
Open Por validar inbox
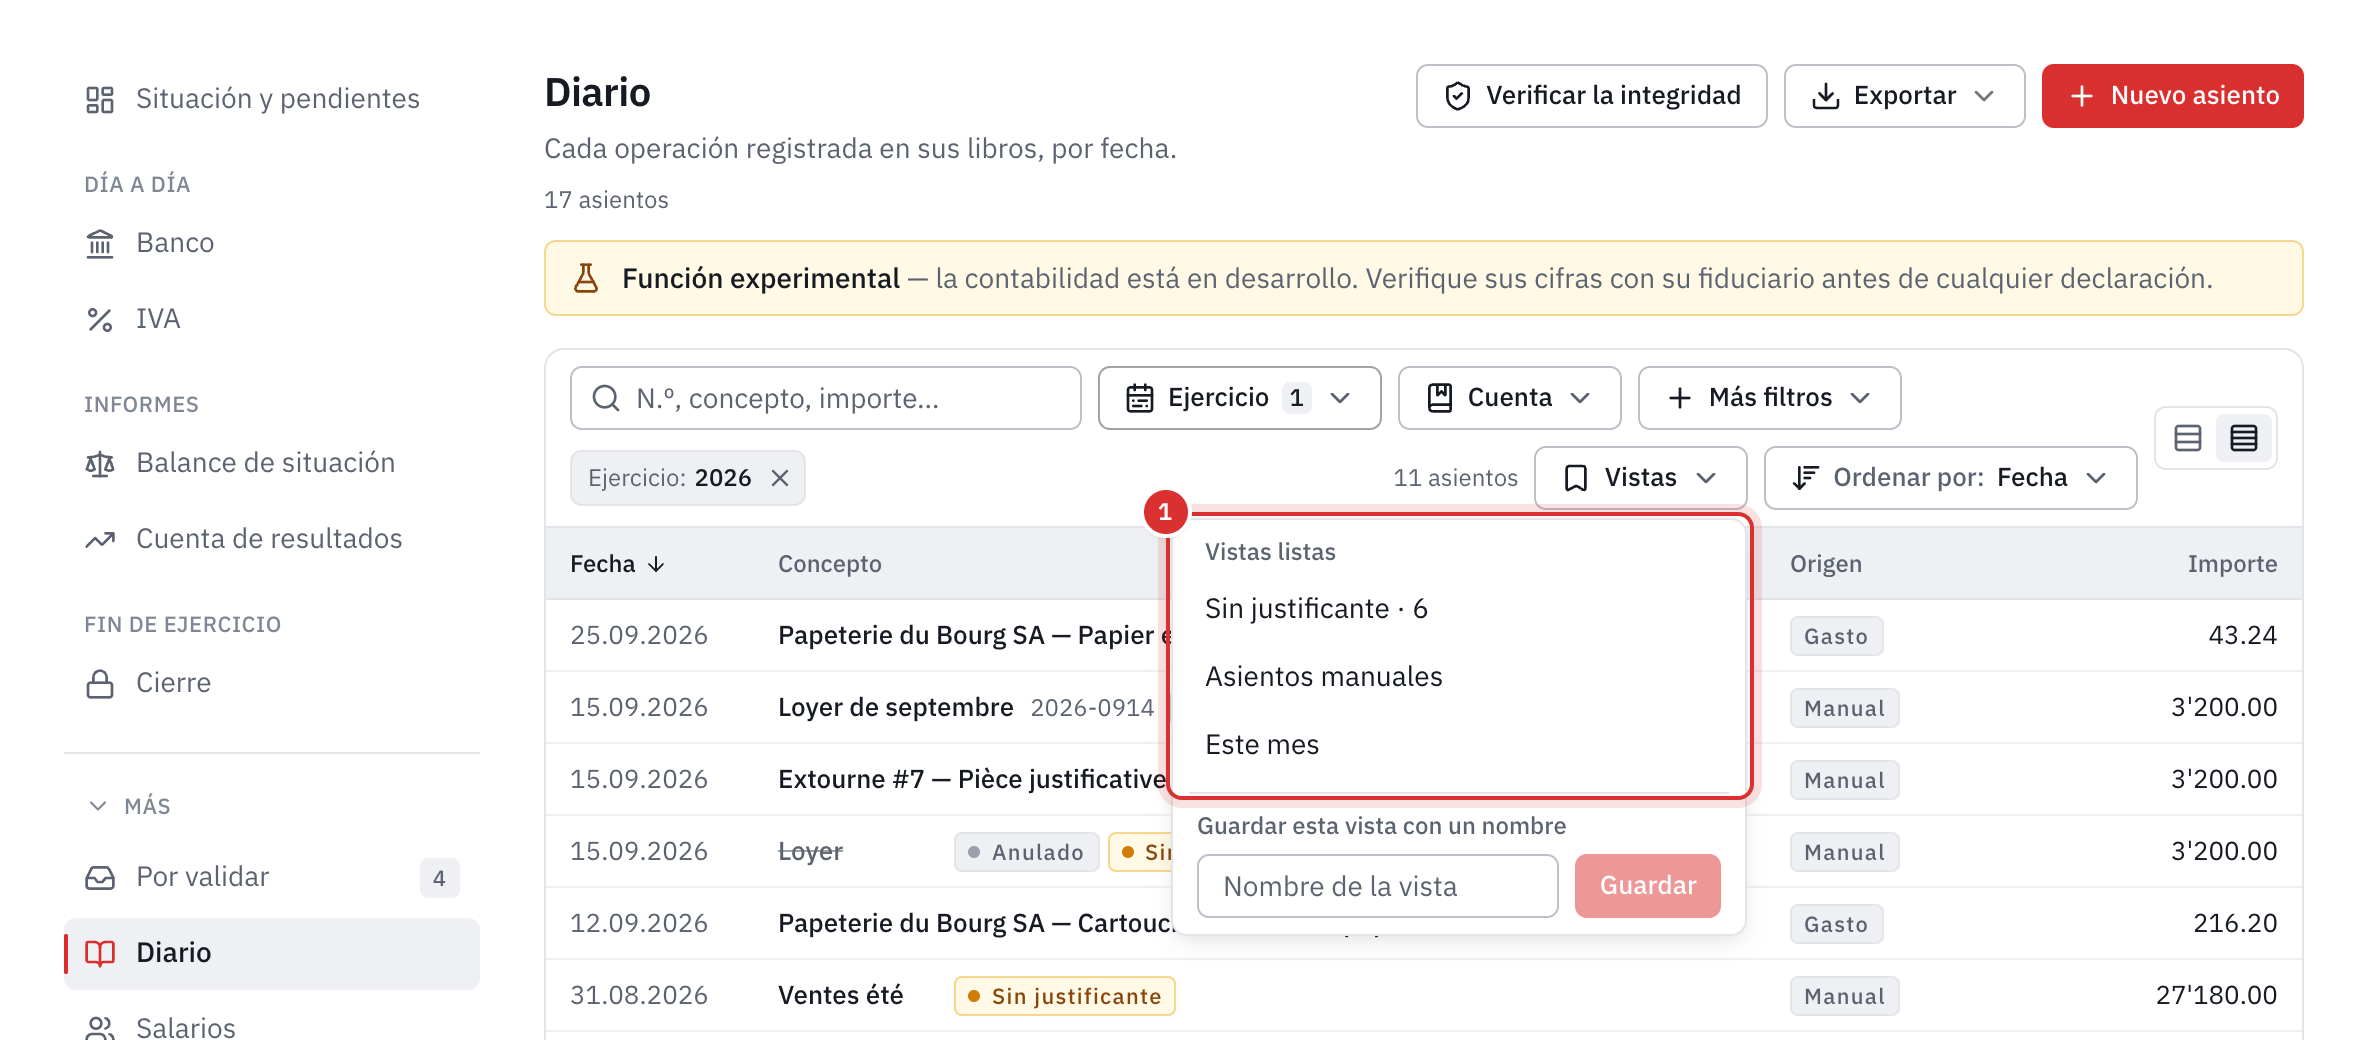click(272, 877)
